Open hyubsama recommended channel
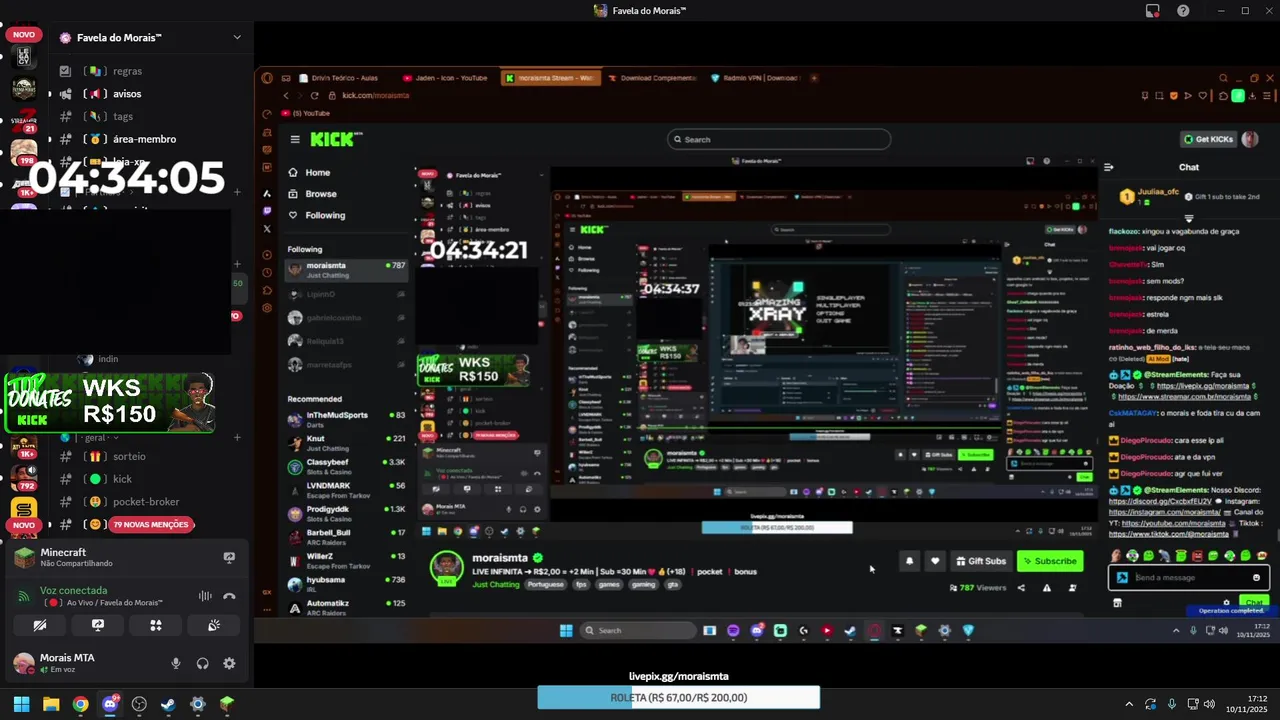 point(346,584)
